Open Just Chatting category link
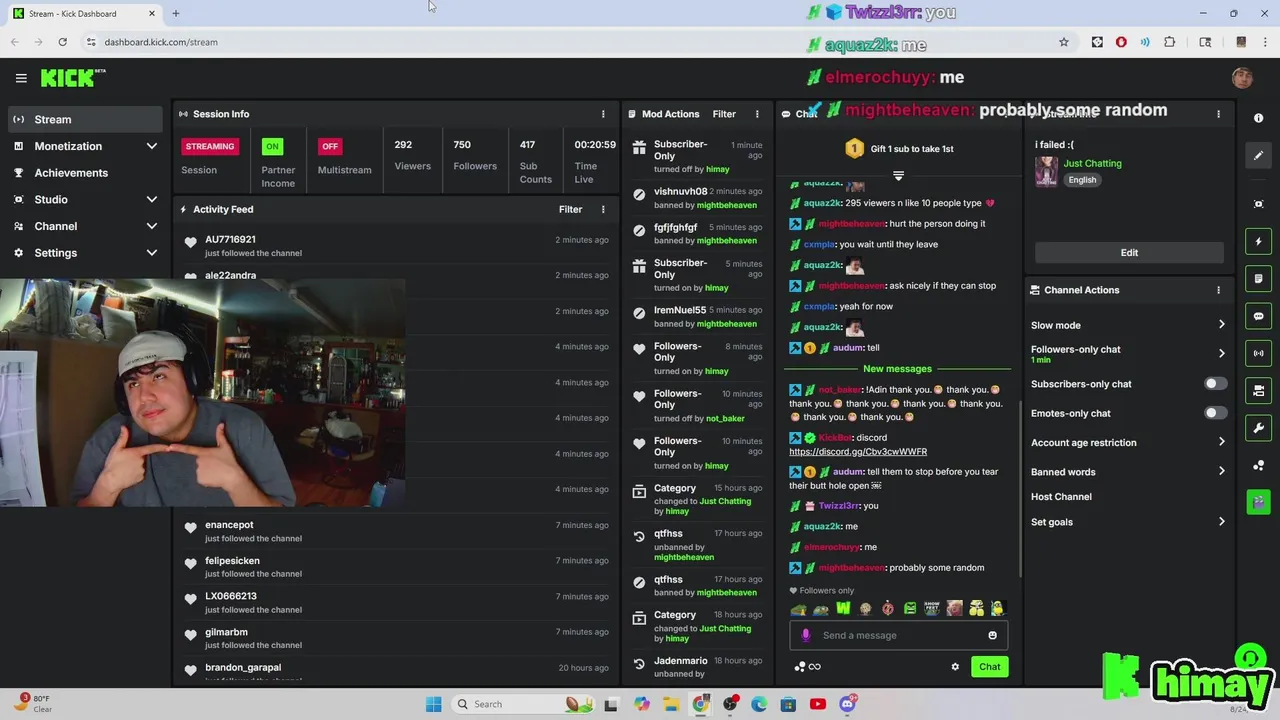Image resolution: width=1280 pixels, height=720 pixels. [x=1092, y=163]
